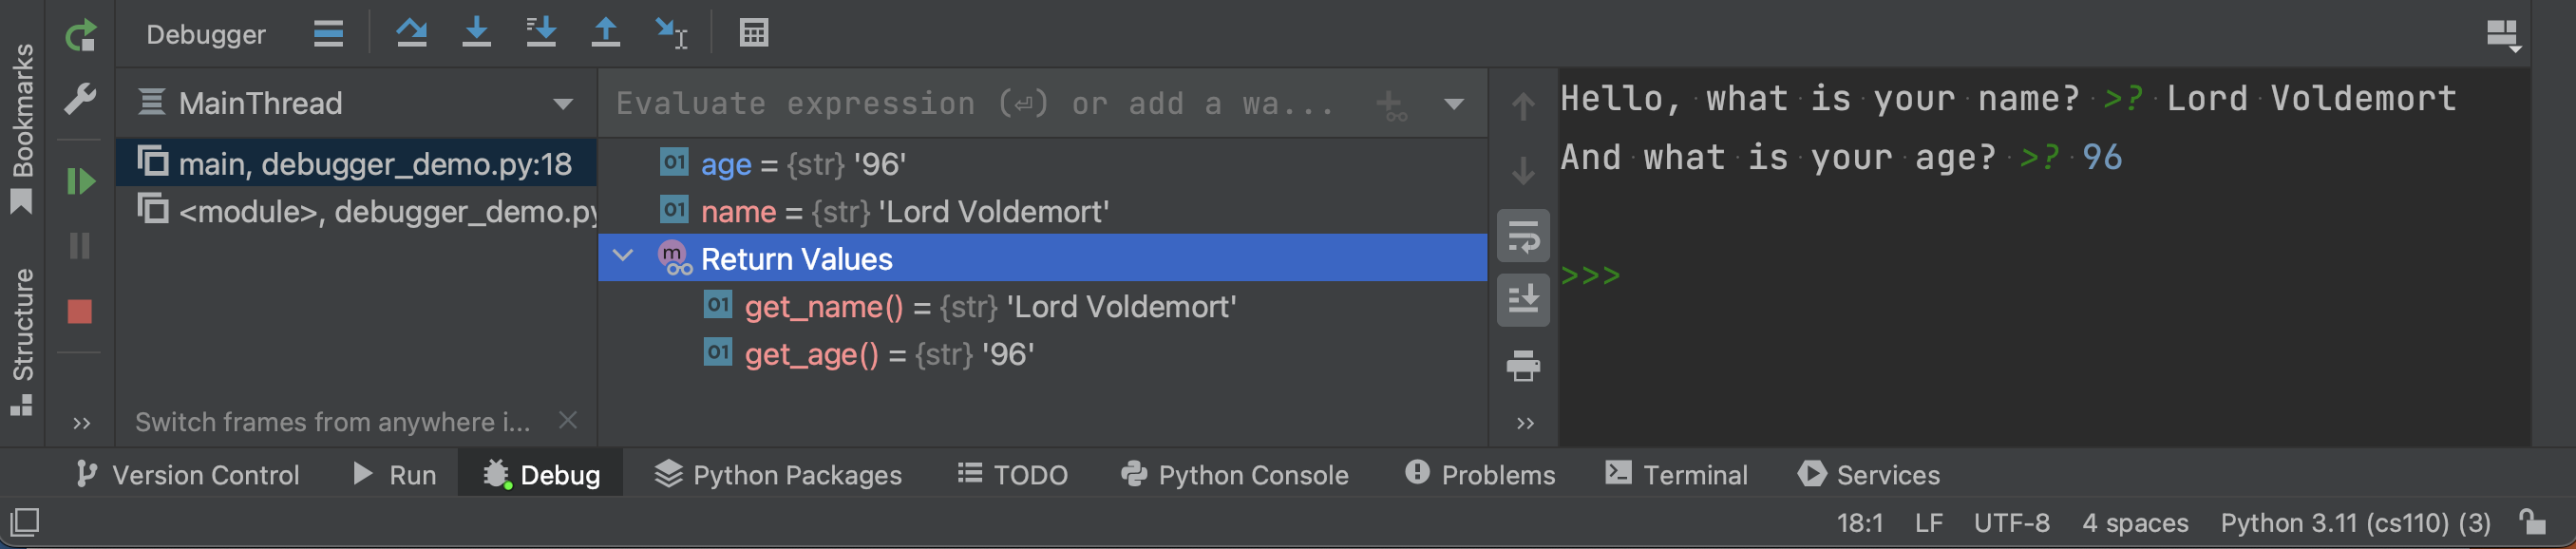The width and height of the screenshot is (2576, 549).
Task: Open the Python Console tab
Action: (x=1235, y=475)
